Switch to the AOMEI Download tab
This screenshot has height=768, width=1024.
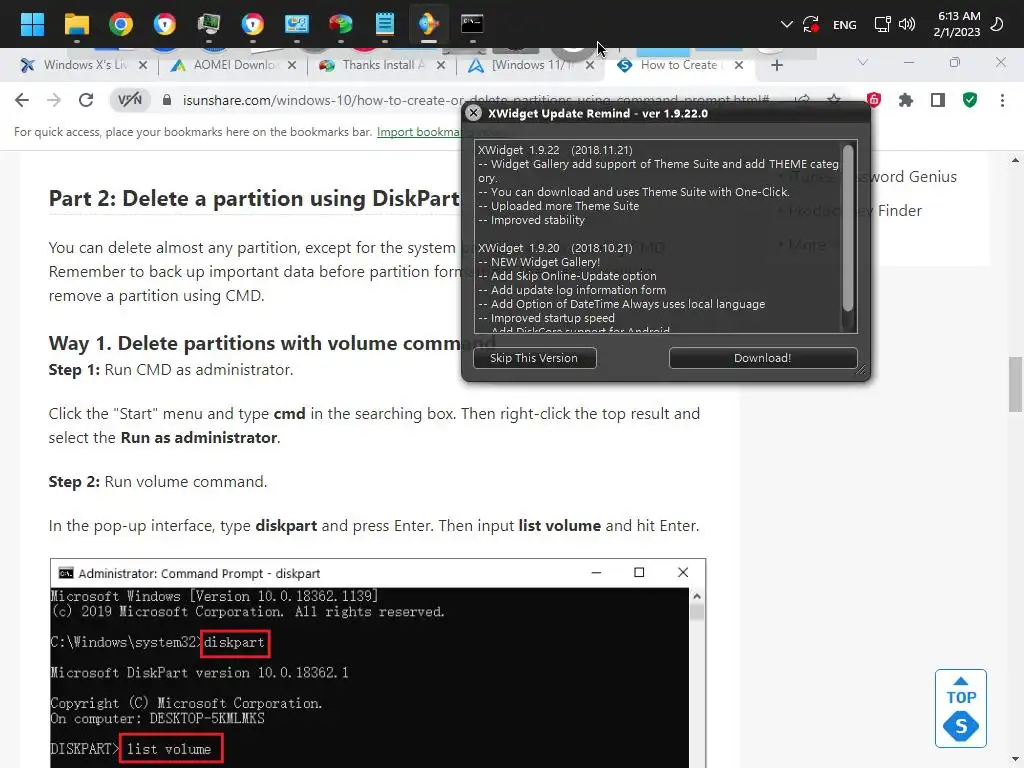tap(233, 65)
